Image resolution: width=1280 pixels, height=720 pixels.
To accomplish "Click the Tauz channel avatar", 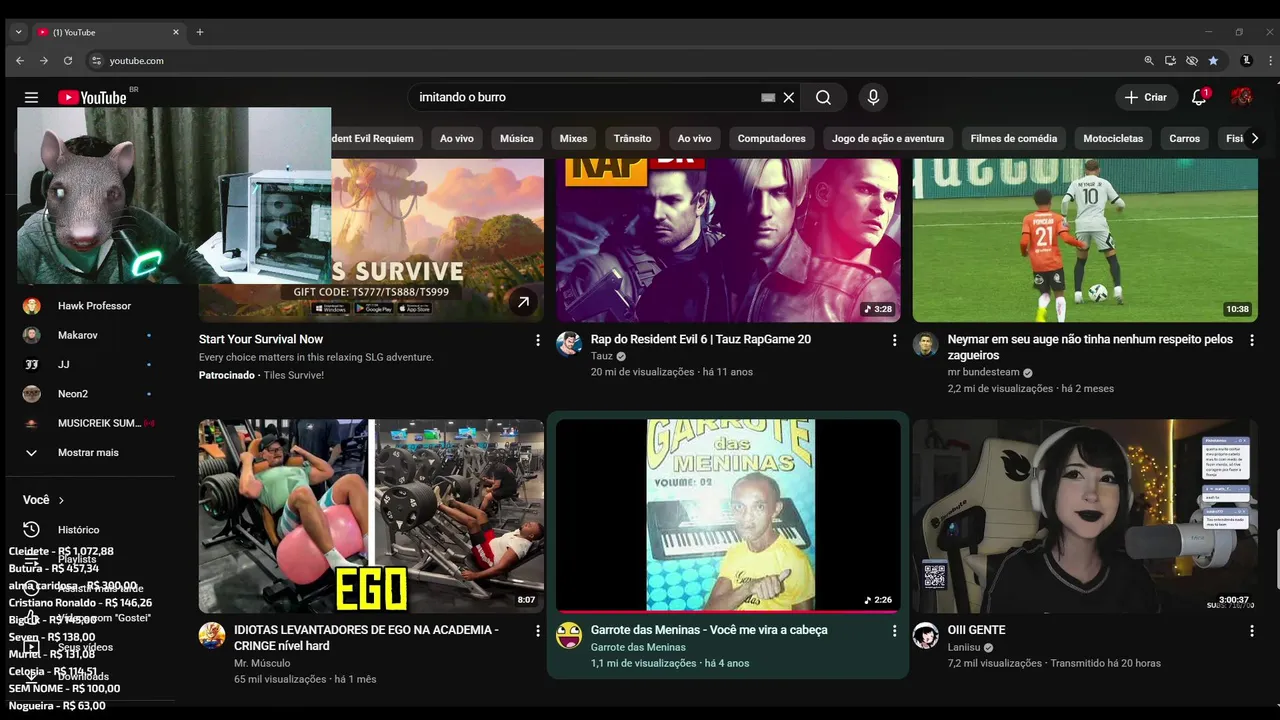I will tap(569, 344).
